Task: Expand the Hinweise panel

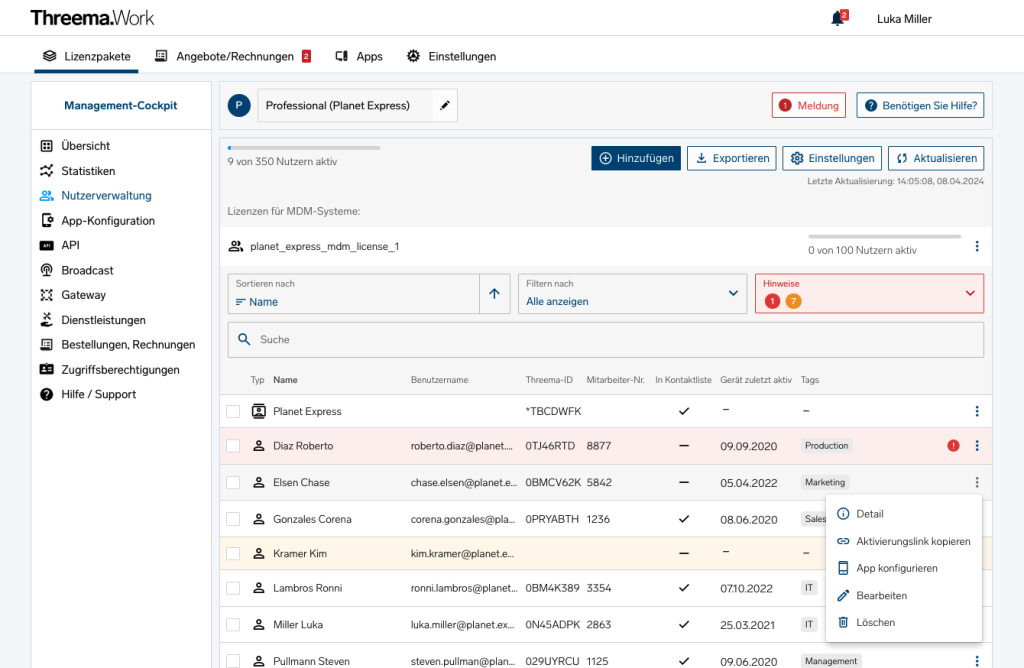Action: [x=968, y=293]
